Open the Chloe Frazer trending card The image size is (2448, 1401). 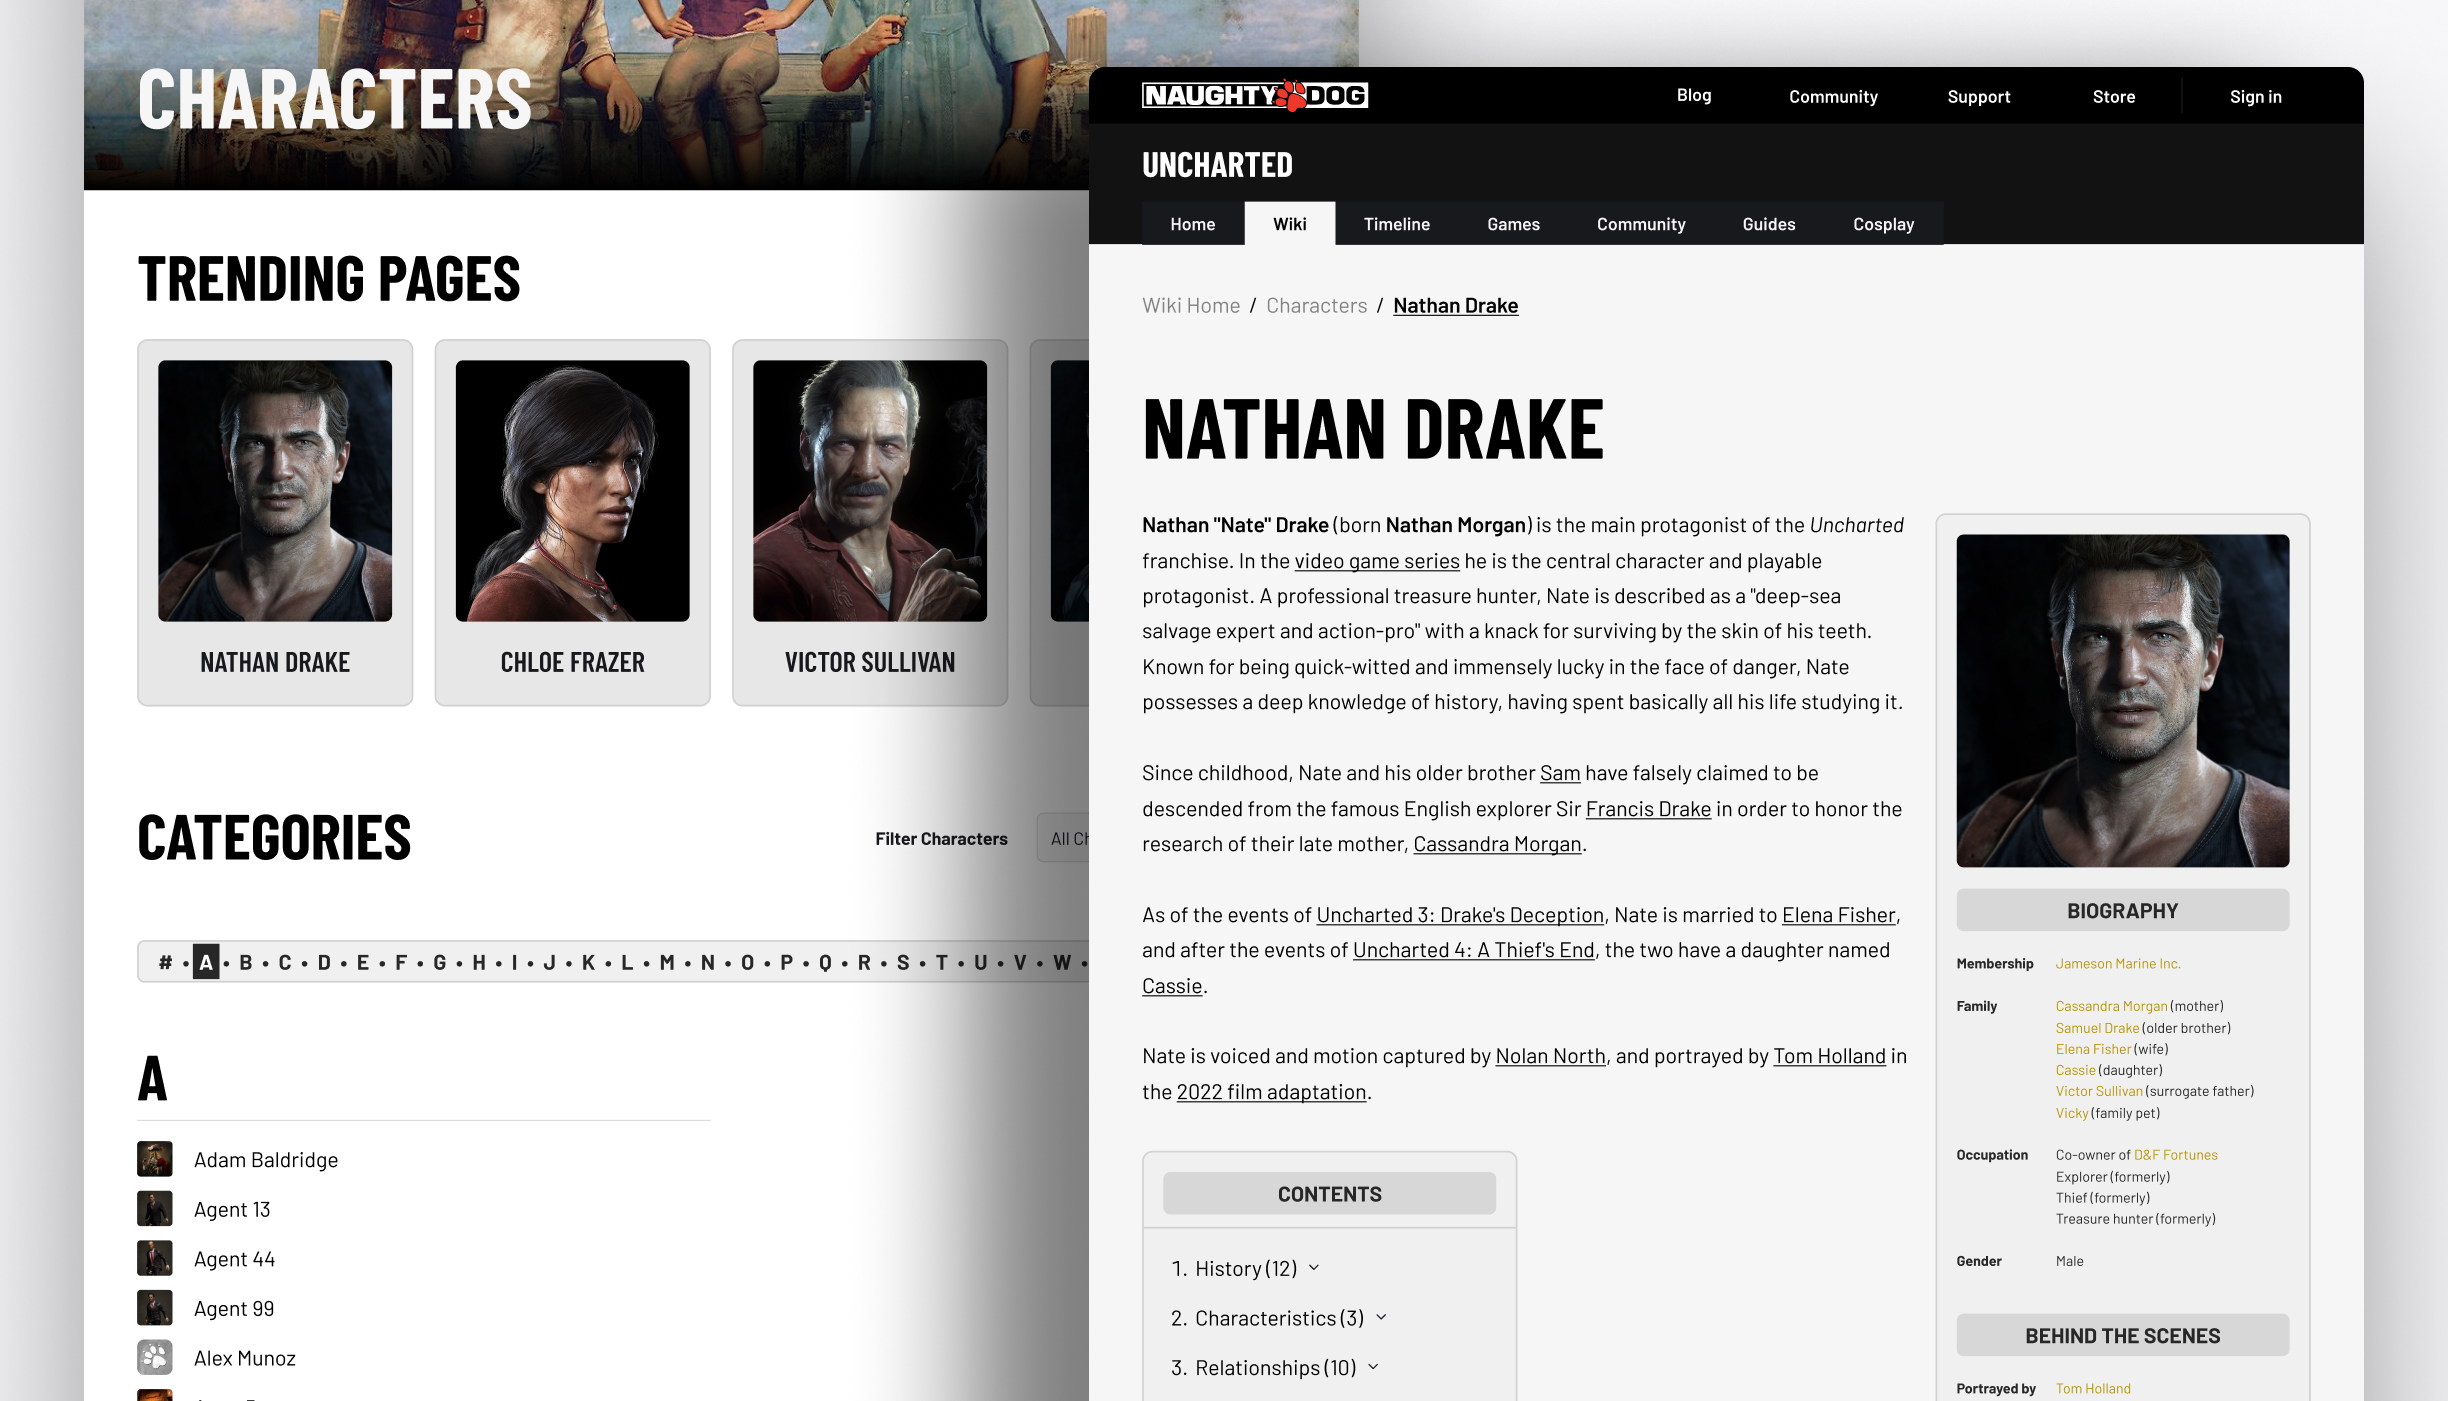(573, 523)
